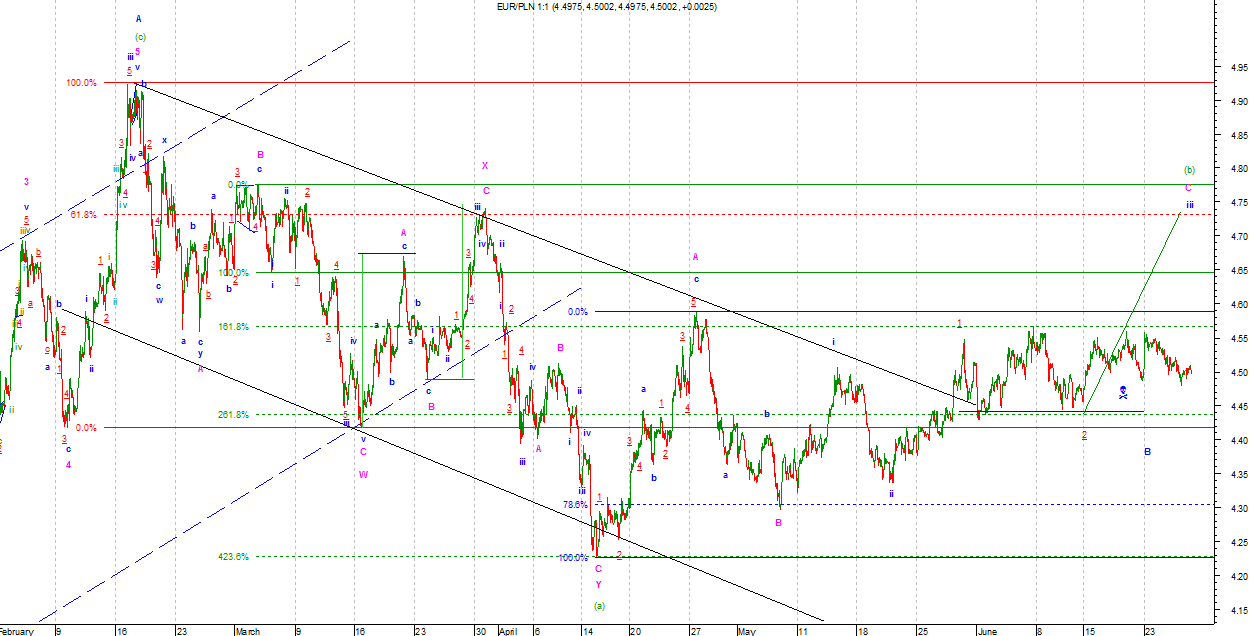This screenshot has height=636, width=1250.
Task: Select the green 261.8% level label
Action: (x=233, y=415)
